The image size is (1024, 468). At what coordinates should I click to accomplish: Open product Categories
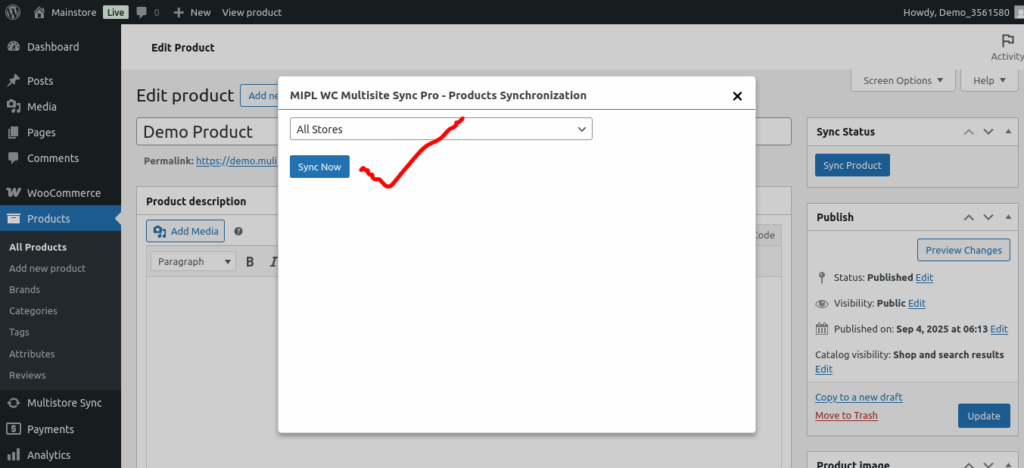(x=33, y=311)
